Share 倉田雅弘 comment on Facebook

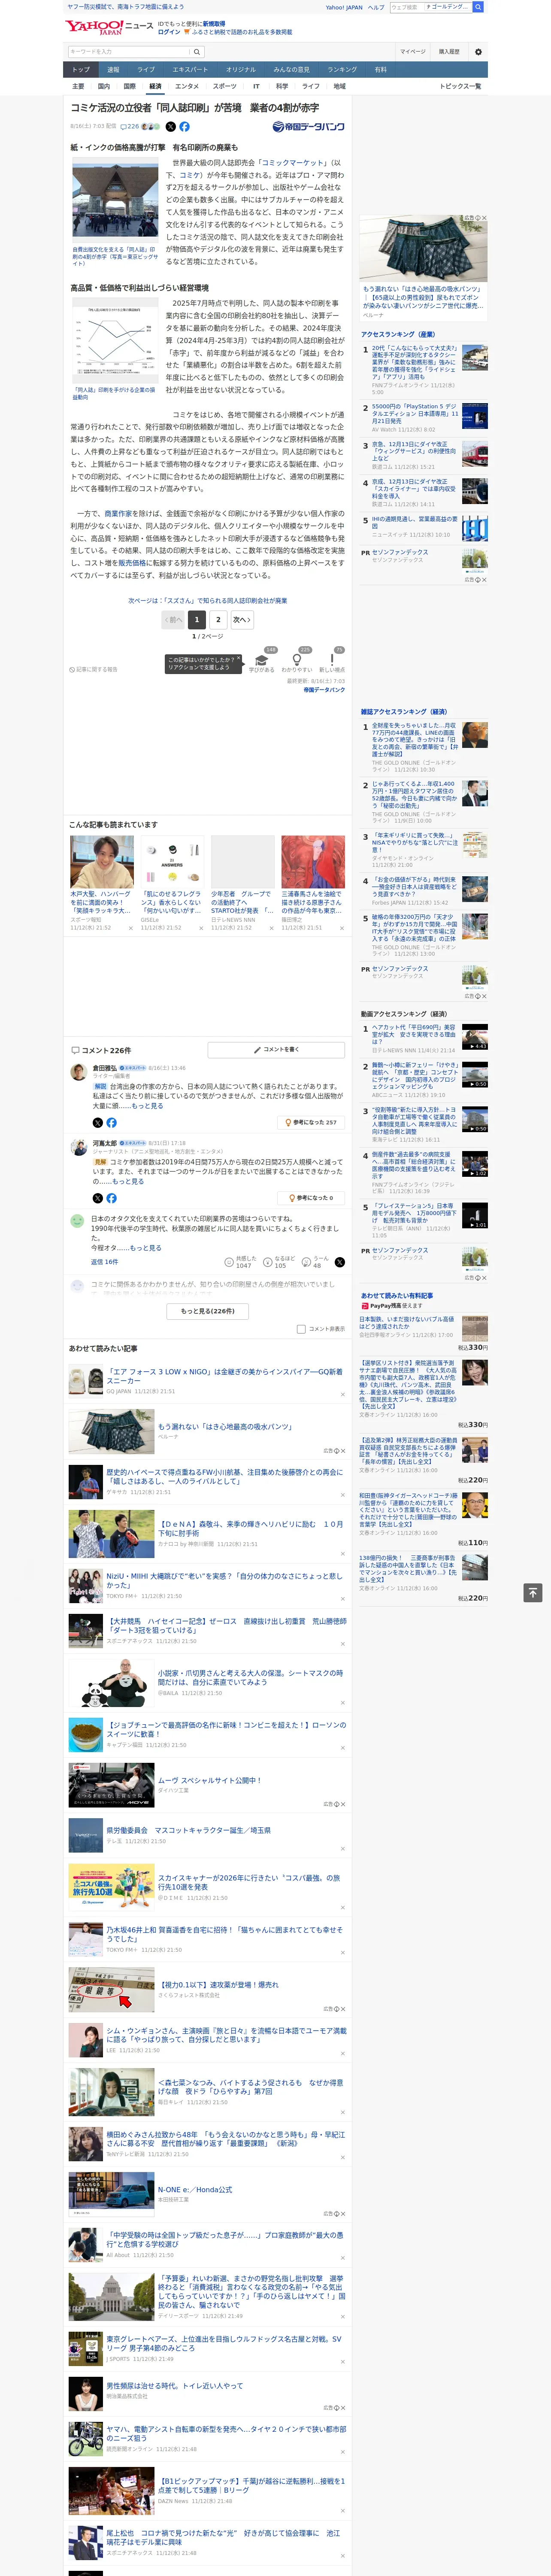tap(111, 1123)
